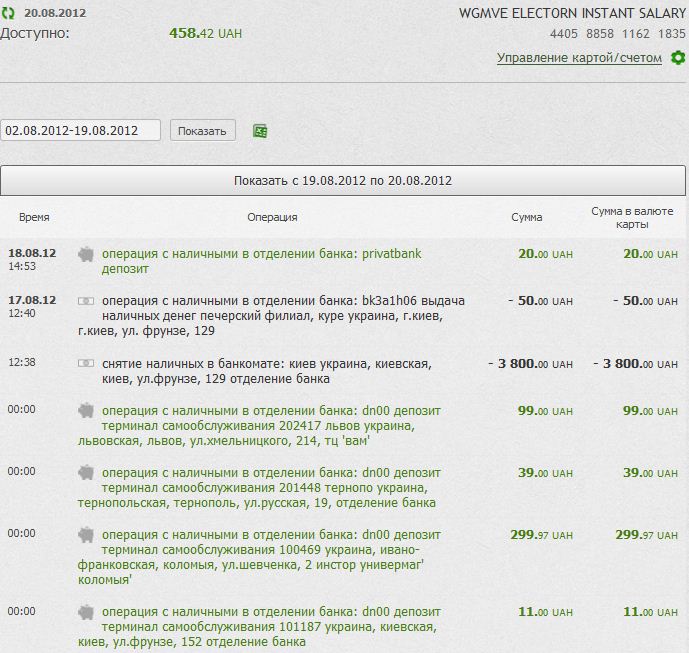Image resolution: width=689 pixels, height=653 pixels.
Task: Click piggy bank icon of the 99.00 UAH deposit
Action: [86, 411]
